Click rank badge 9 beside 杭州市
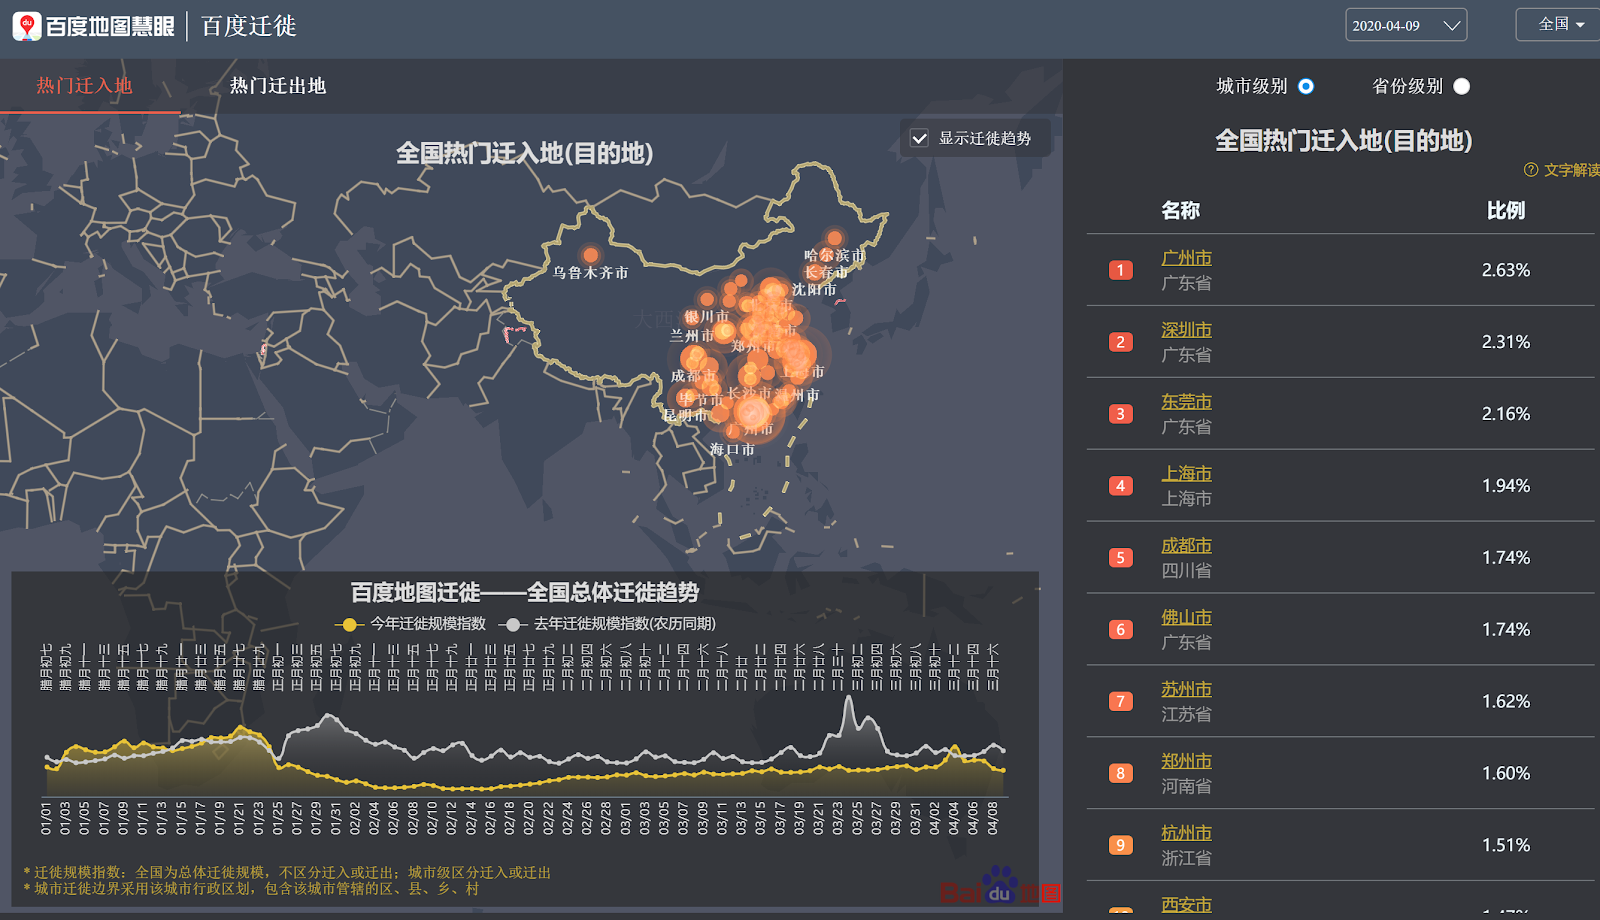This screenshot has height=920, width=1600. (x=1121, y=846)
